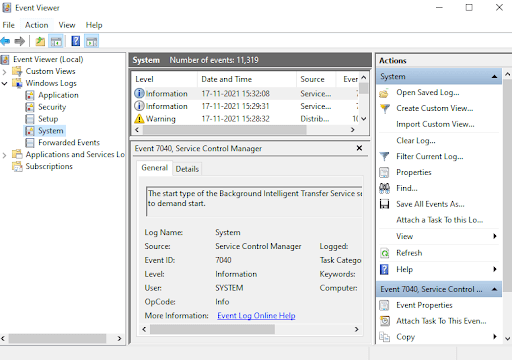Screen dimensions: 512x360
Task: Click the console tree scroll right arrow
Action: coord(119,339)
